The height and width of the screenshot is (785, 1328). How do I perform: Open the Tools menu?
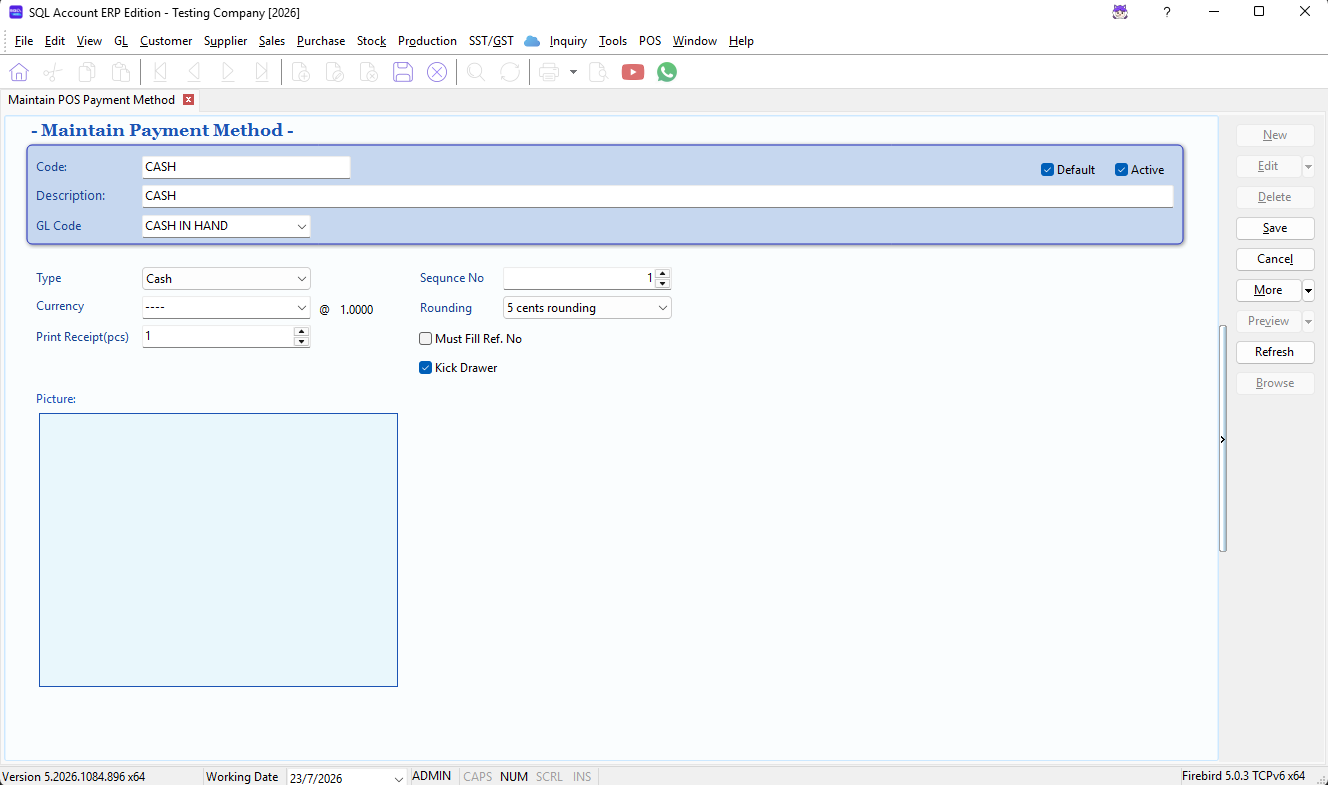click(613, 41)
